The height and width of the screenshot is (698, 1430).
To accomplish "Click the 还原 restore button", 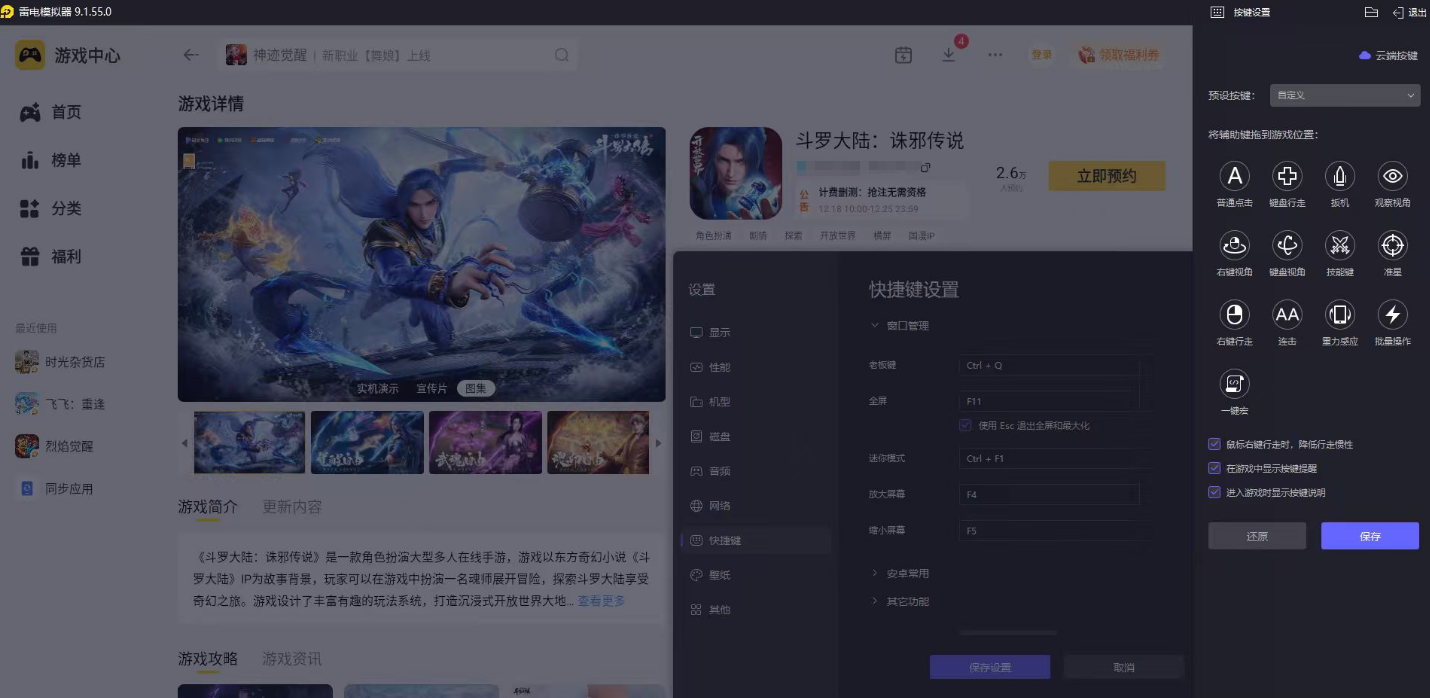I will coord(1257,536).
